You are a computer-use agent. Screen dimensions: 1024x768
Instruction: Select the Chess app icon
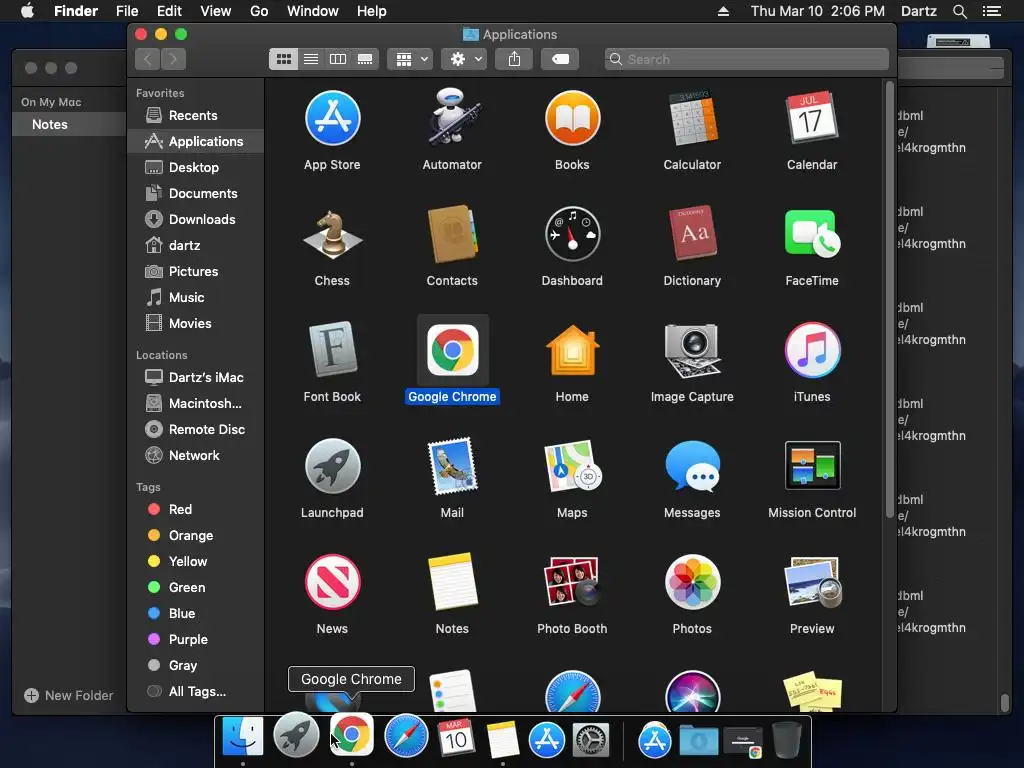pos(332,234)
